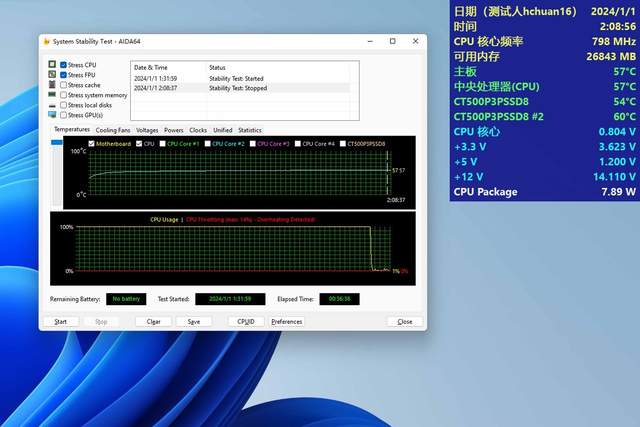
Task: Switch to the Temperatures tab
Action: [x=72, y=129]
